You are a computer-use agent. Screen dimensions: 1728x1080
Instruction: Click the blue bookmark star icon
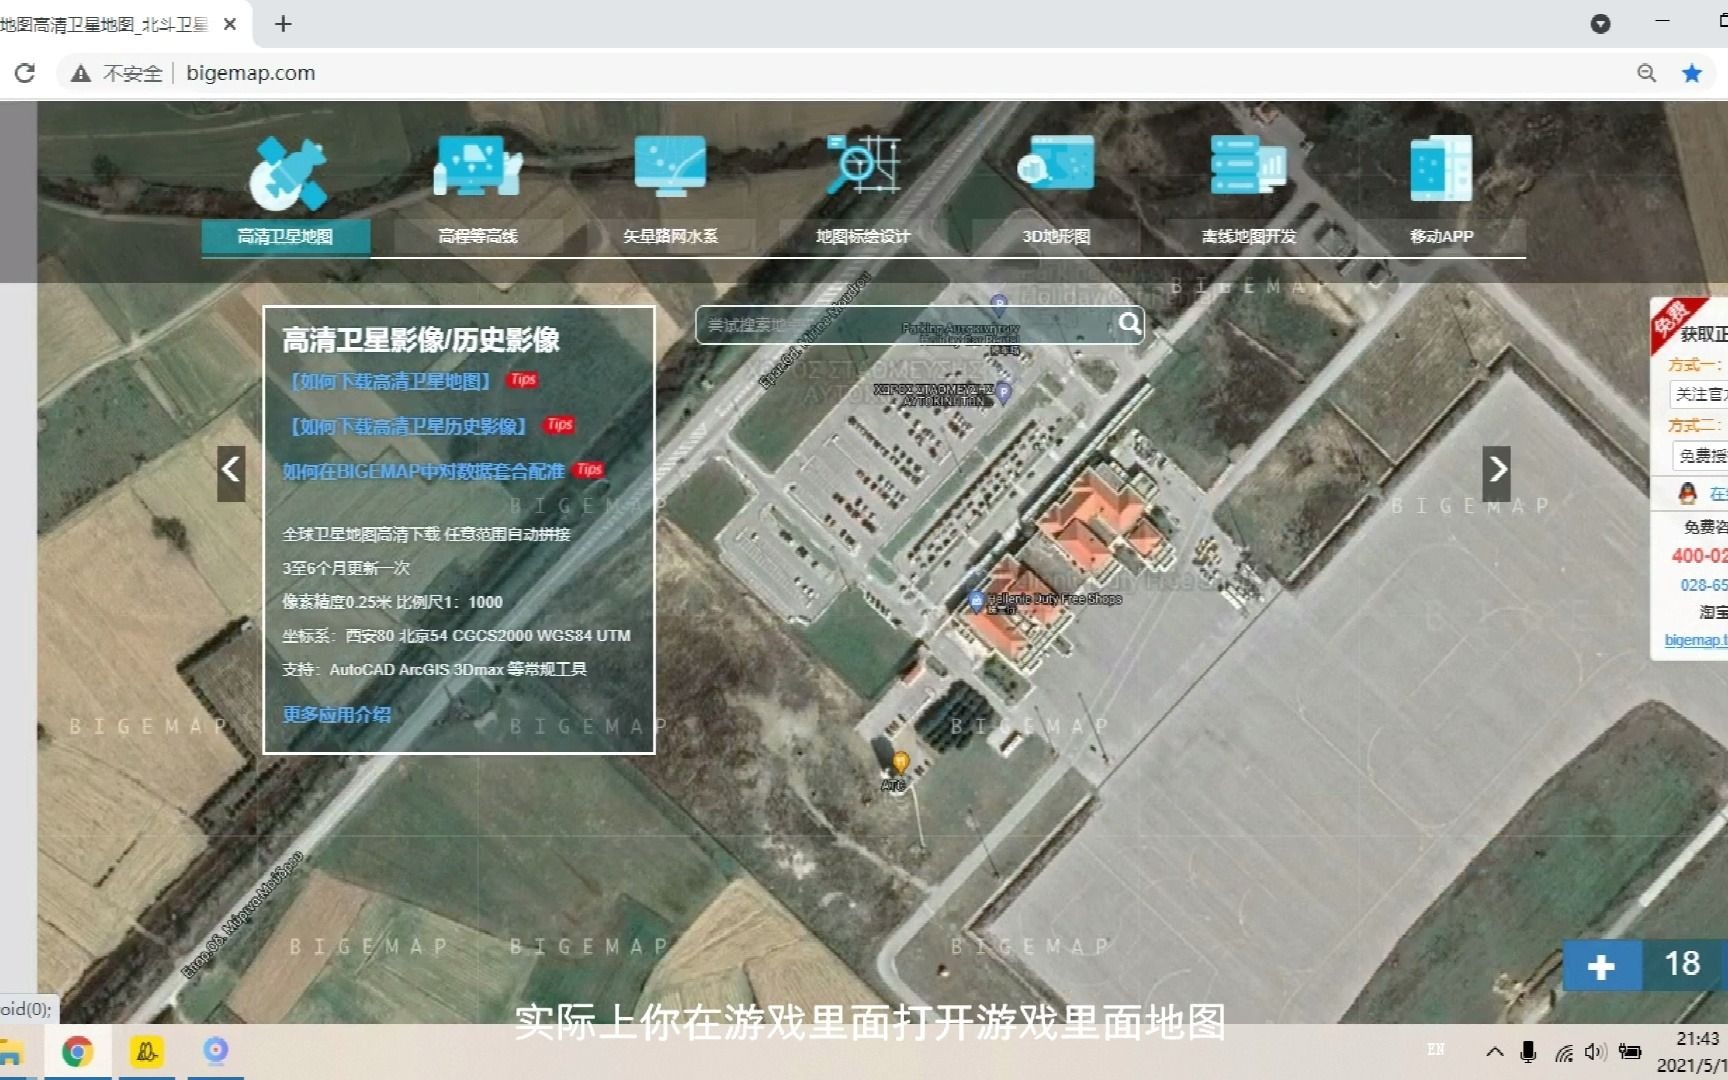point(1692,73)
